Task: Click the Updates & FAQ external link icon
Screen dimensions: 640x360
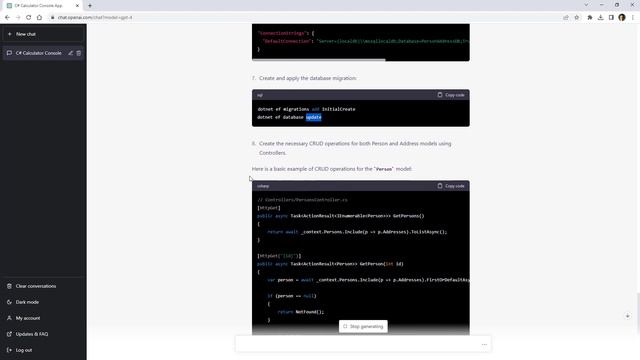Action: [x=9, y=334]
